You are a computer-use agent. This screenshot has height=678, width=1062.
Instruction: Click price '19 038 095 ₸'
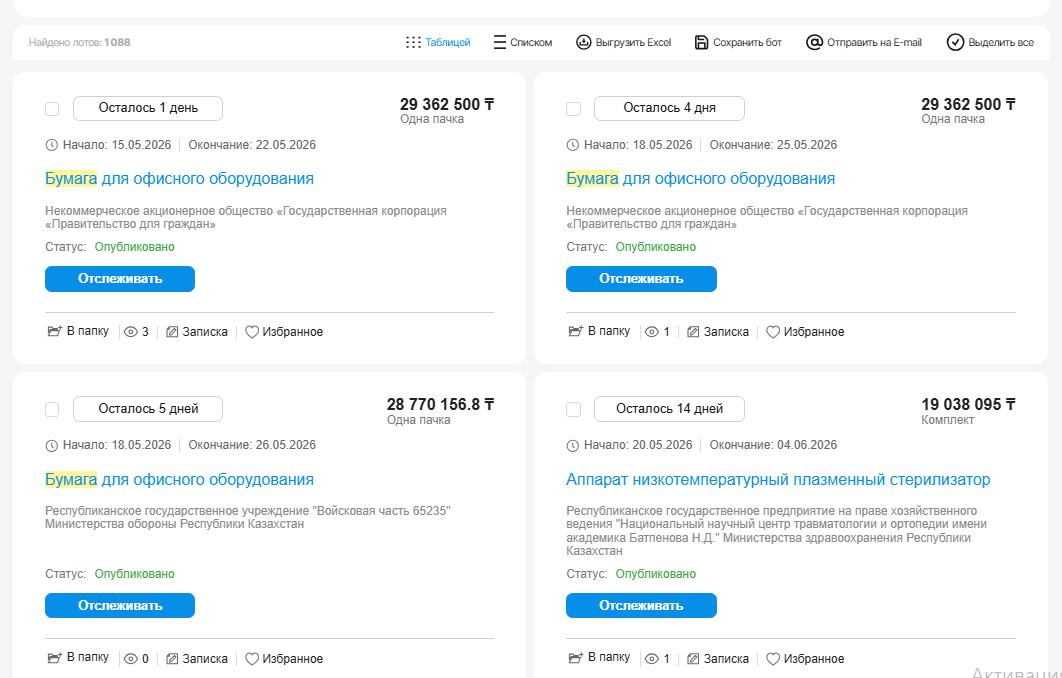(968, 404)
